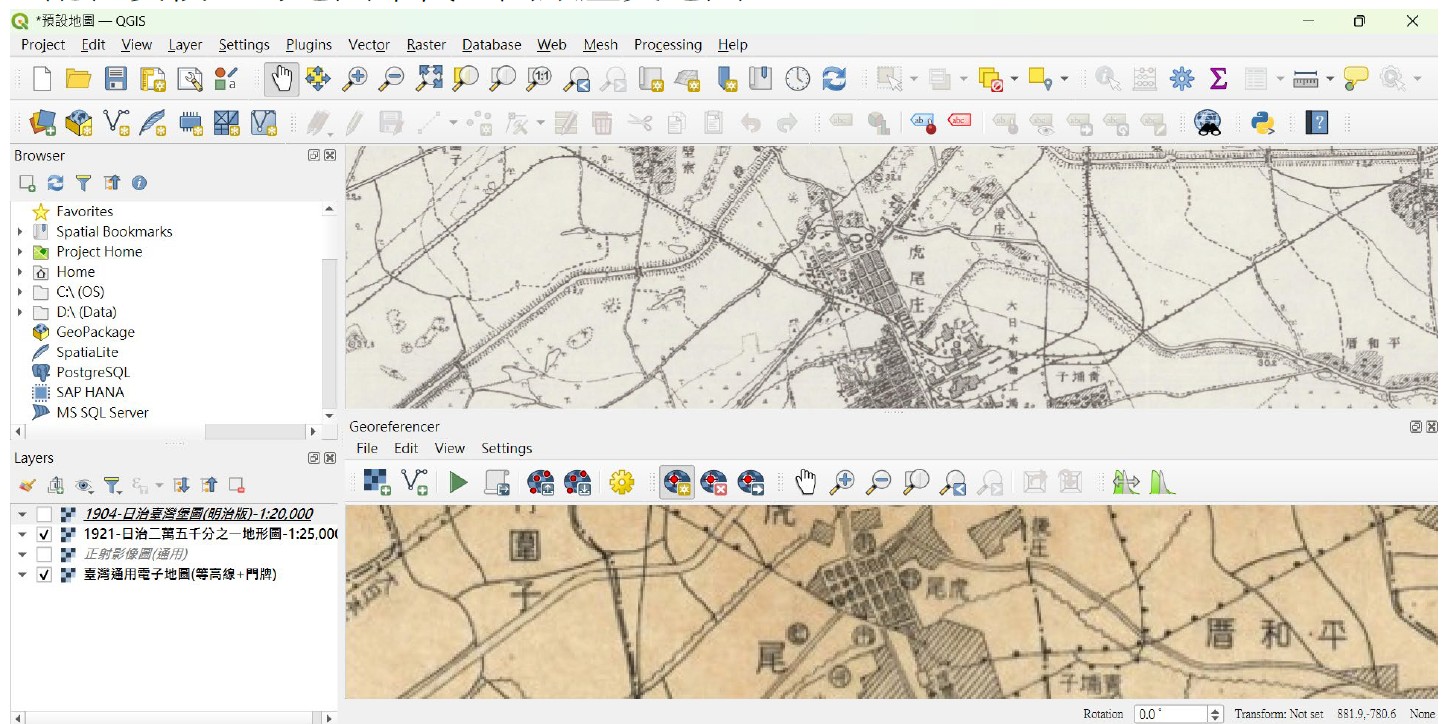Expand the Project Home node
Viewport: 1446px width, 724px height.
click(x=20, y=251)
